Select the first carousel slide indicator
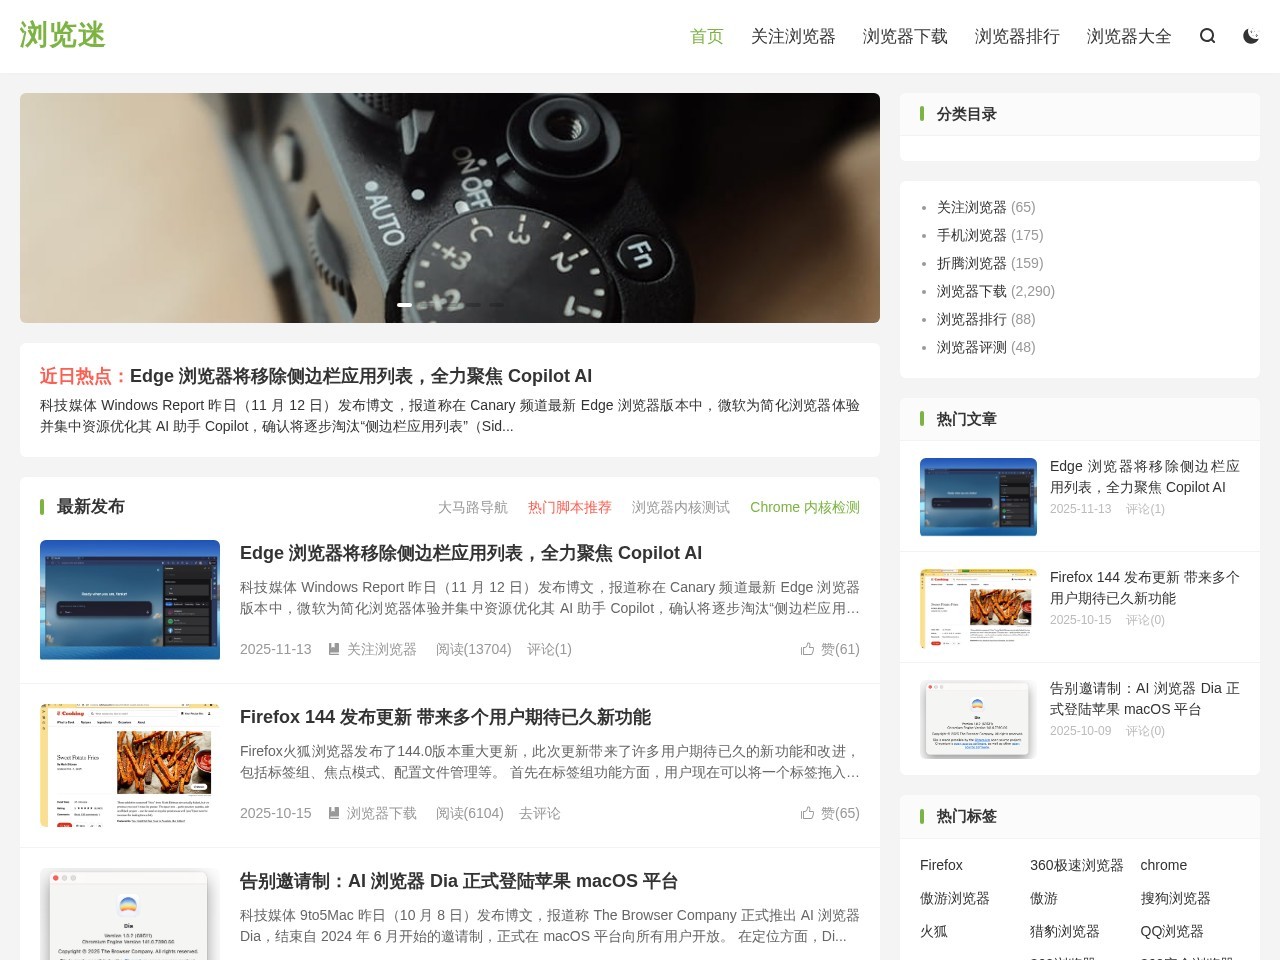This screenshot has width=1280, height=960. [x=404, y=304]
